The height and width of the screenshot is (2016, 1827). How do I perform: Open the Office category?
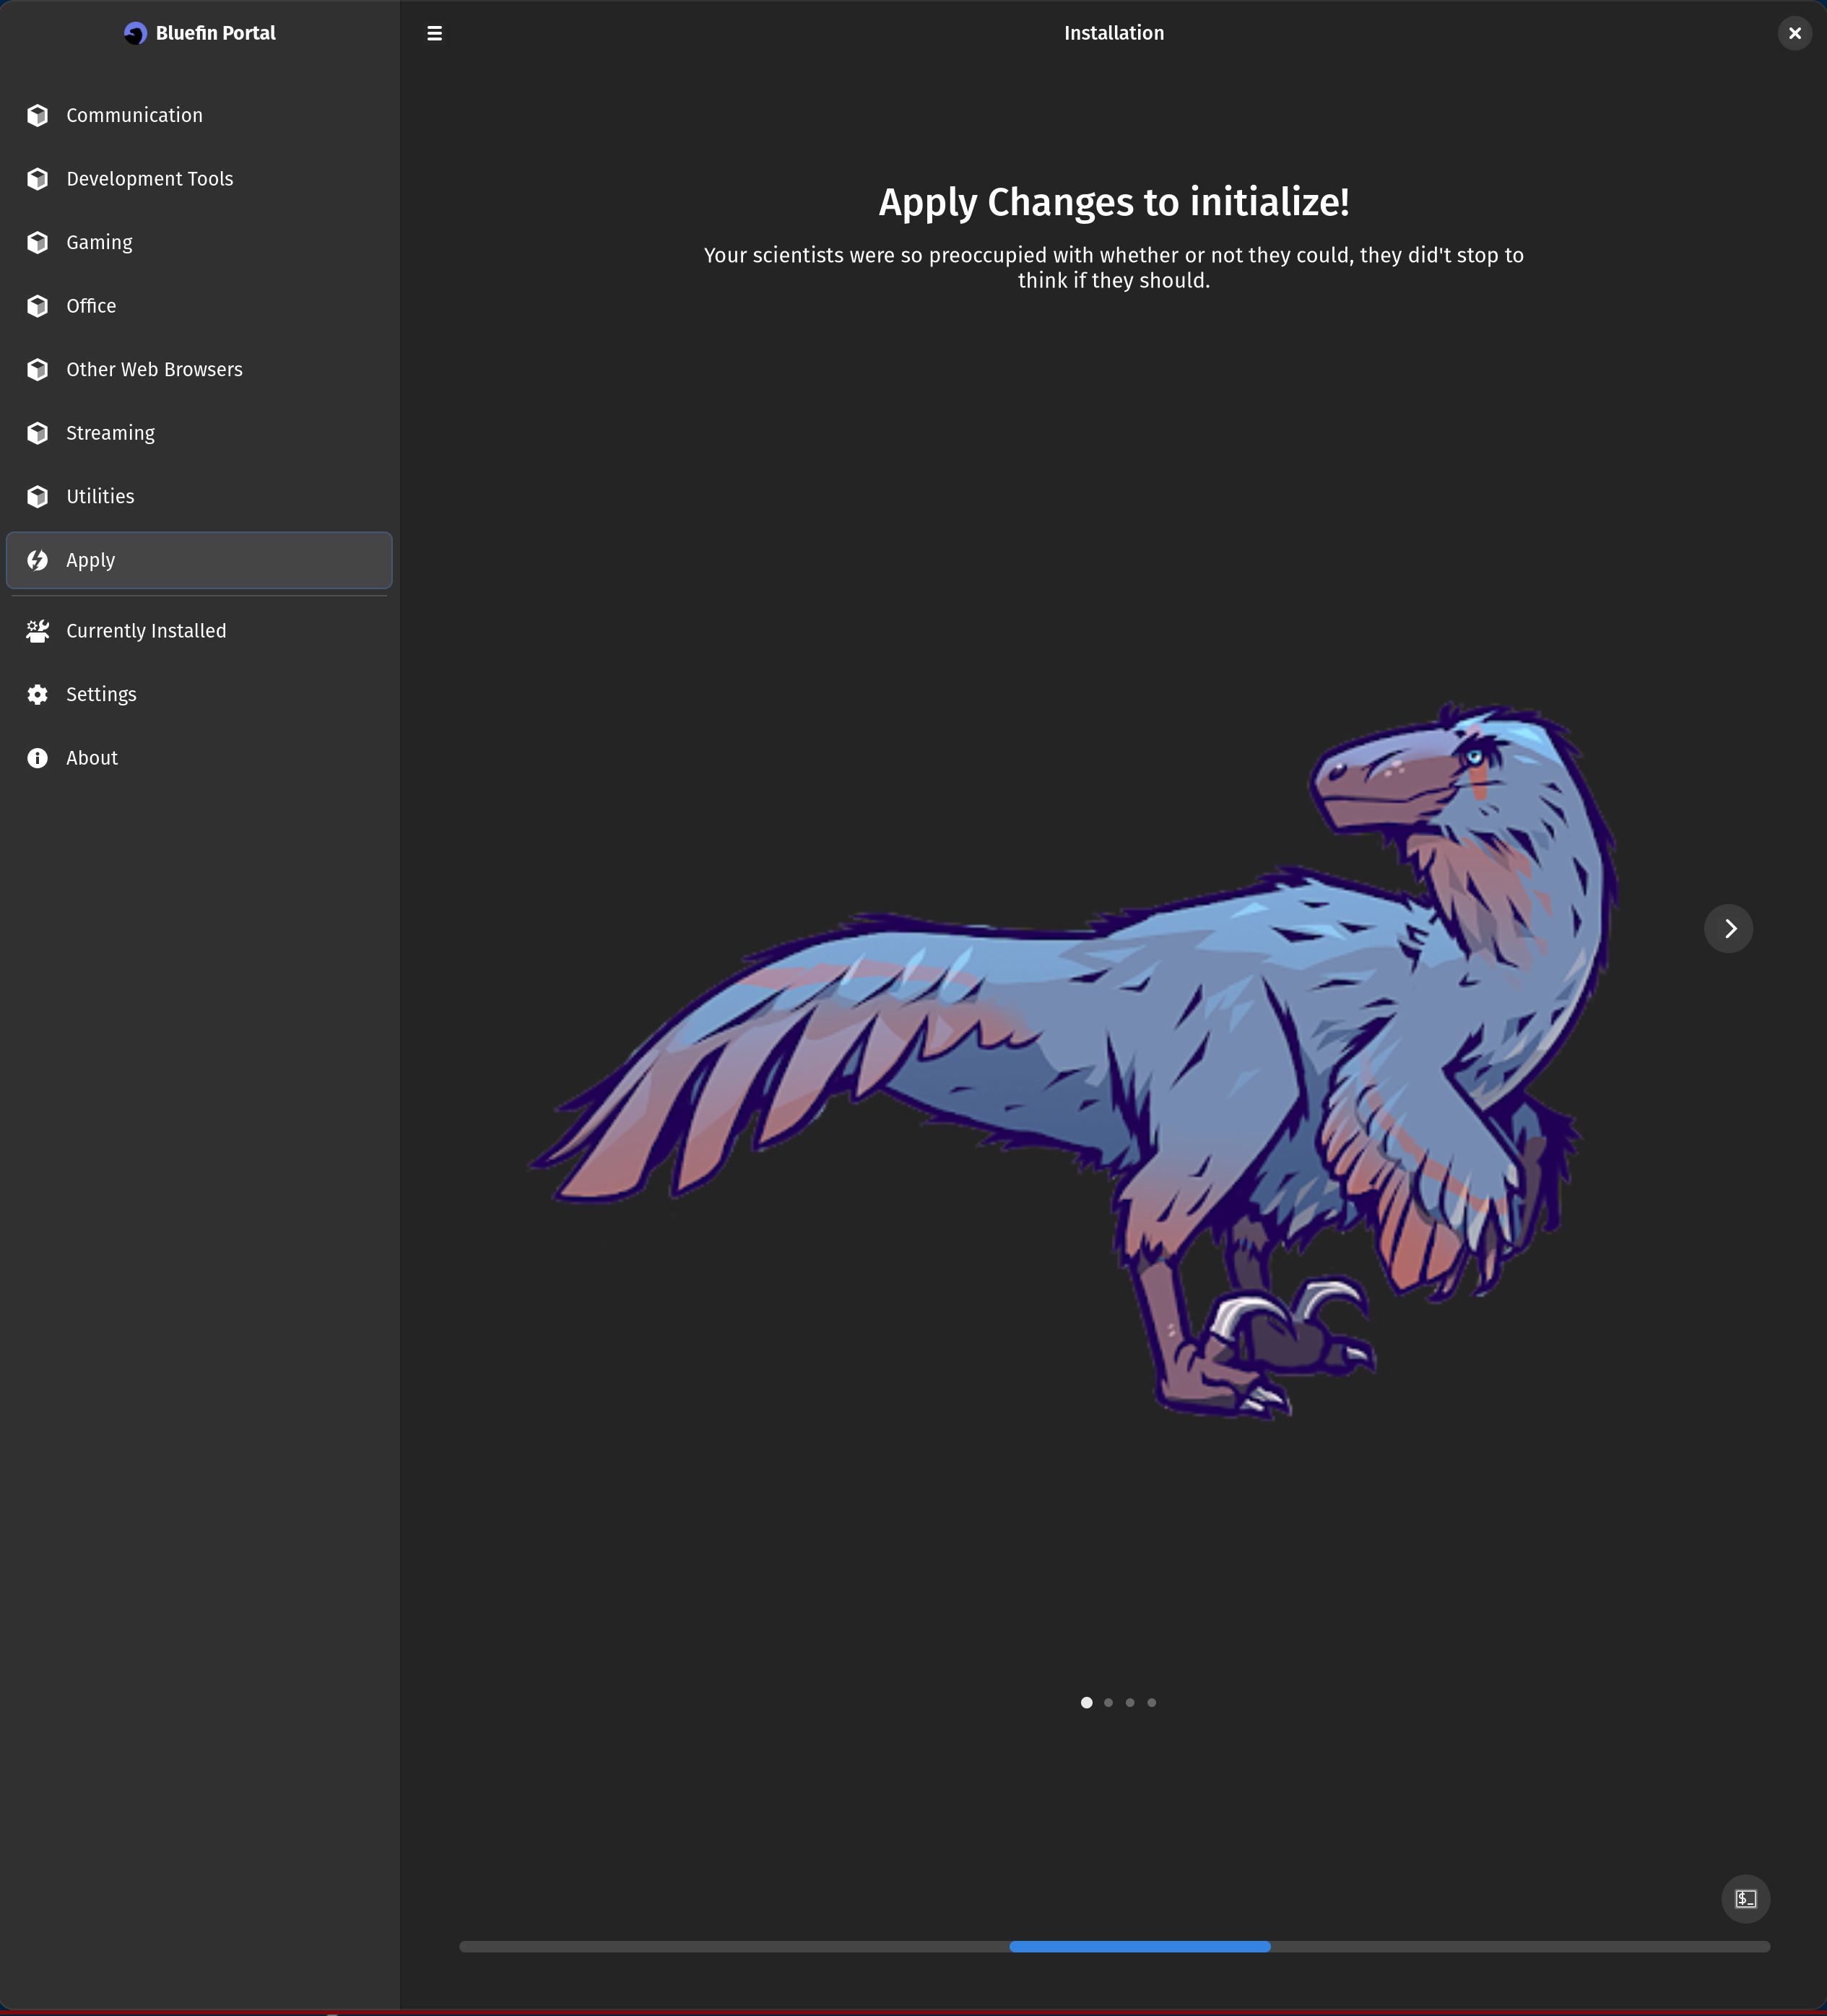(x=91, y=306)
